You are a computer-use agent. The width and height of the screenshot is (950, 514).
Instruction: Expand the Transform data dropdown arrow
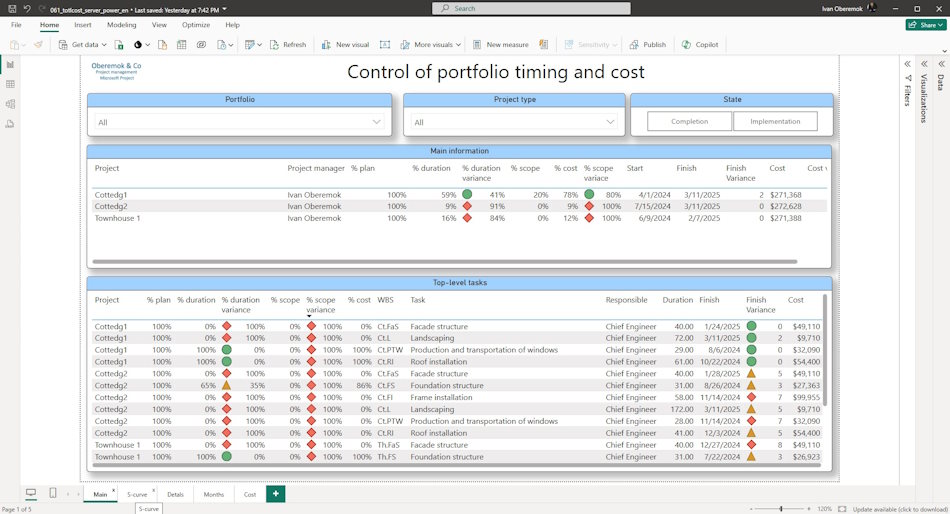click(x=259, y=45)
